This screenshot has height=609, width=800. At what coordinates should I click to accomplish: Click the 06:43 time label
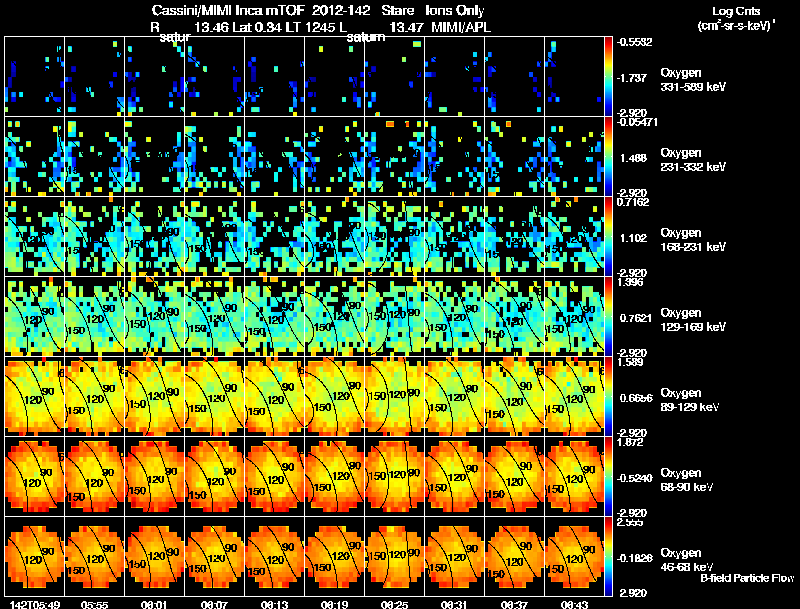click(574, 604)
